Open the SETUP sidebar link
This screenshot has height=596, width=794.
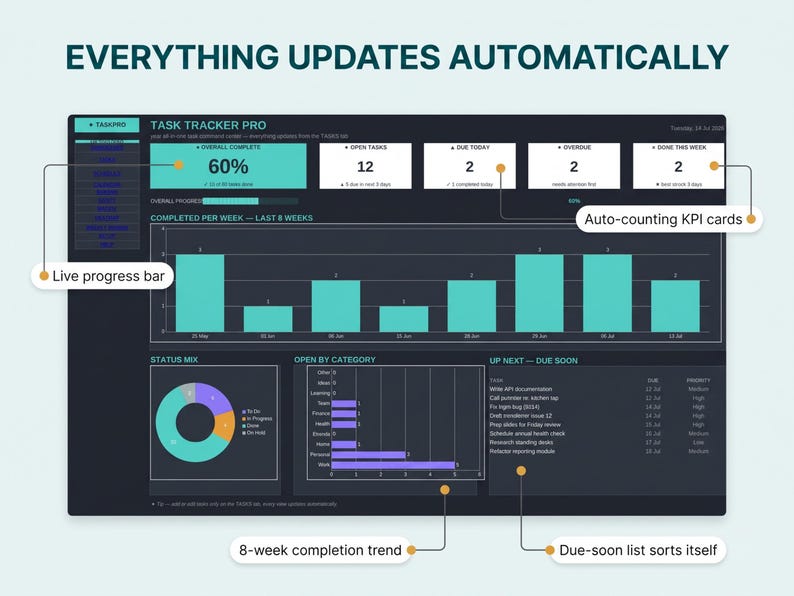(x=107, y=236)
